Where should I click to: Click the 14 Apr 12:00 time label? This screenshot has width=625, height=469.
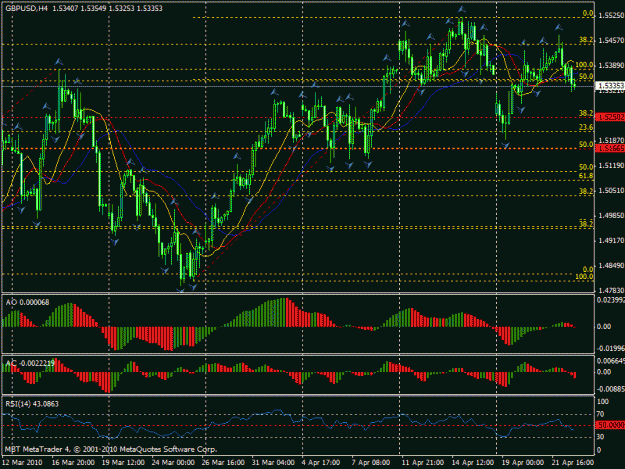pyautogui.click(x=473, y=463)
